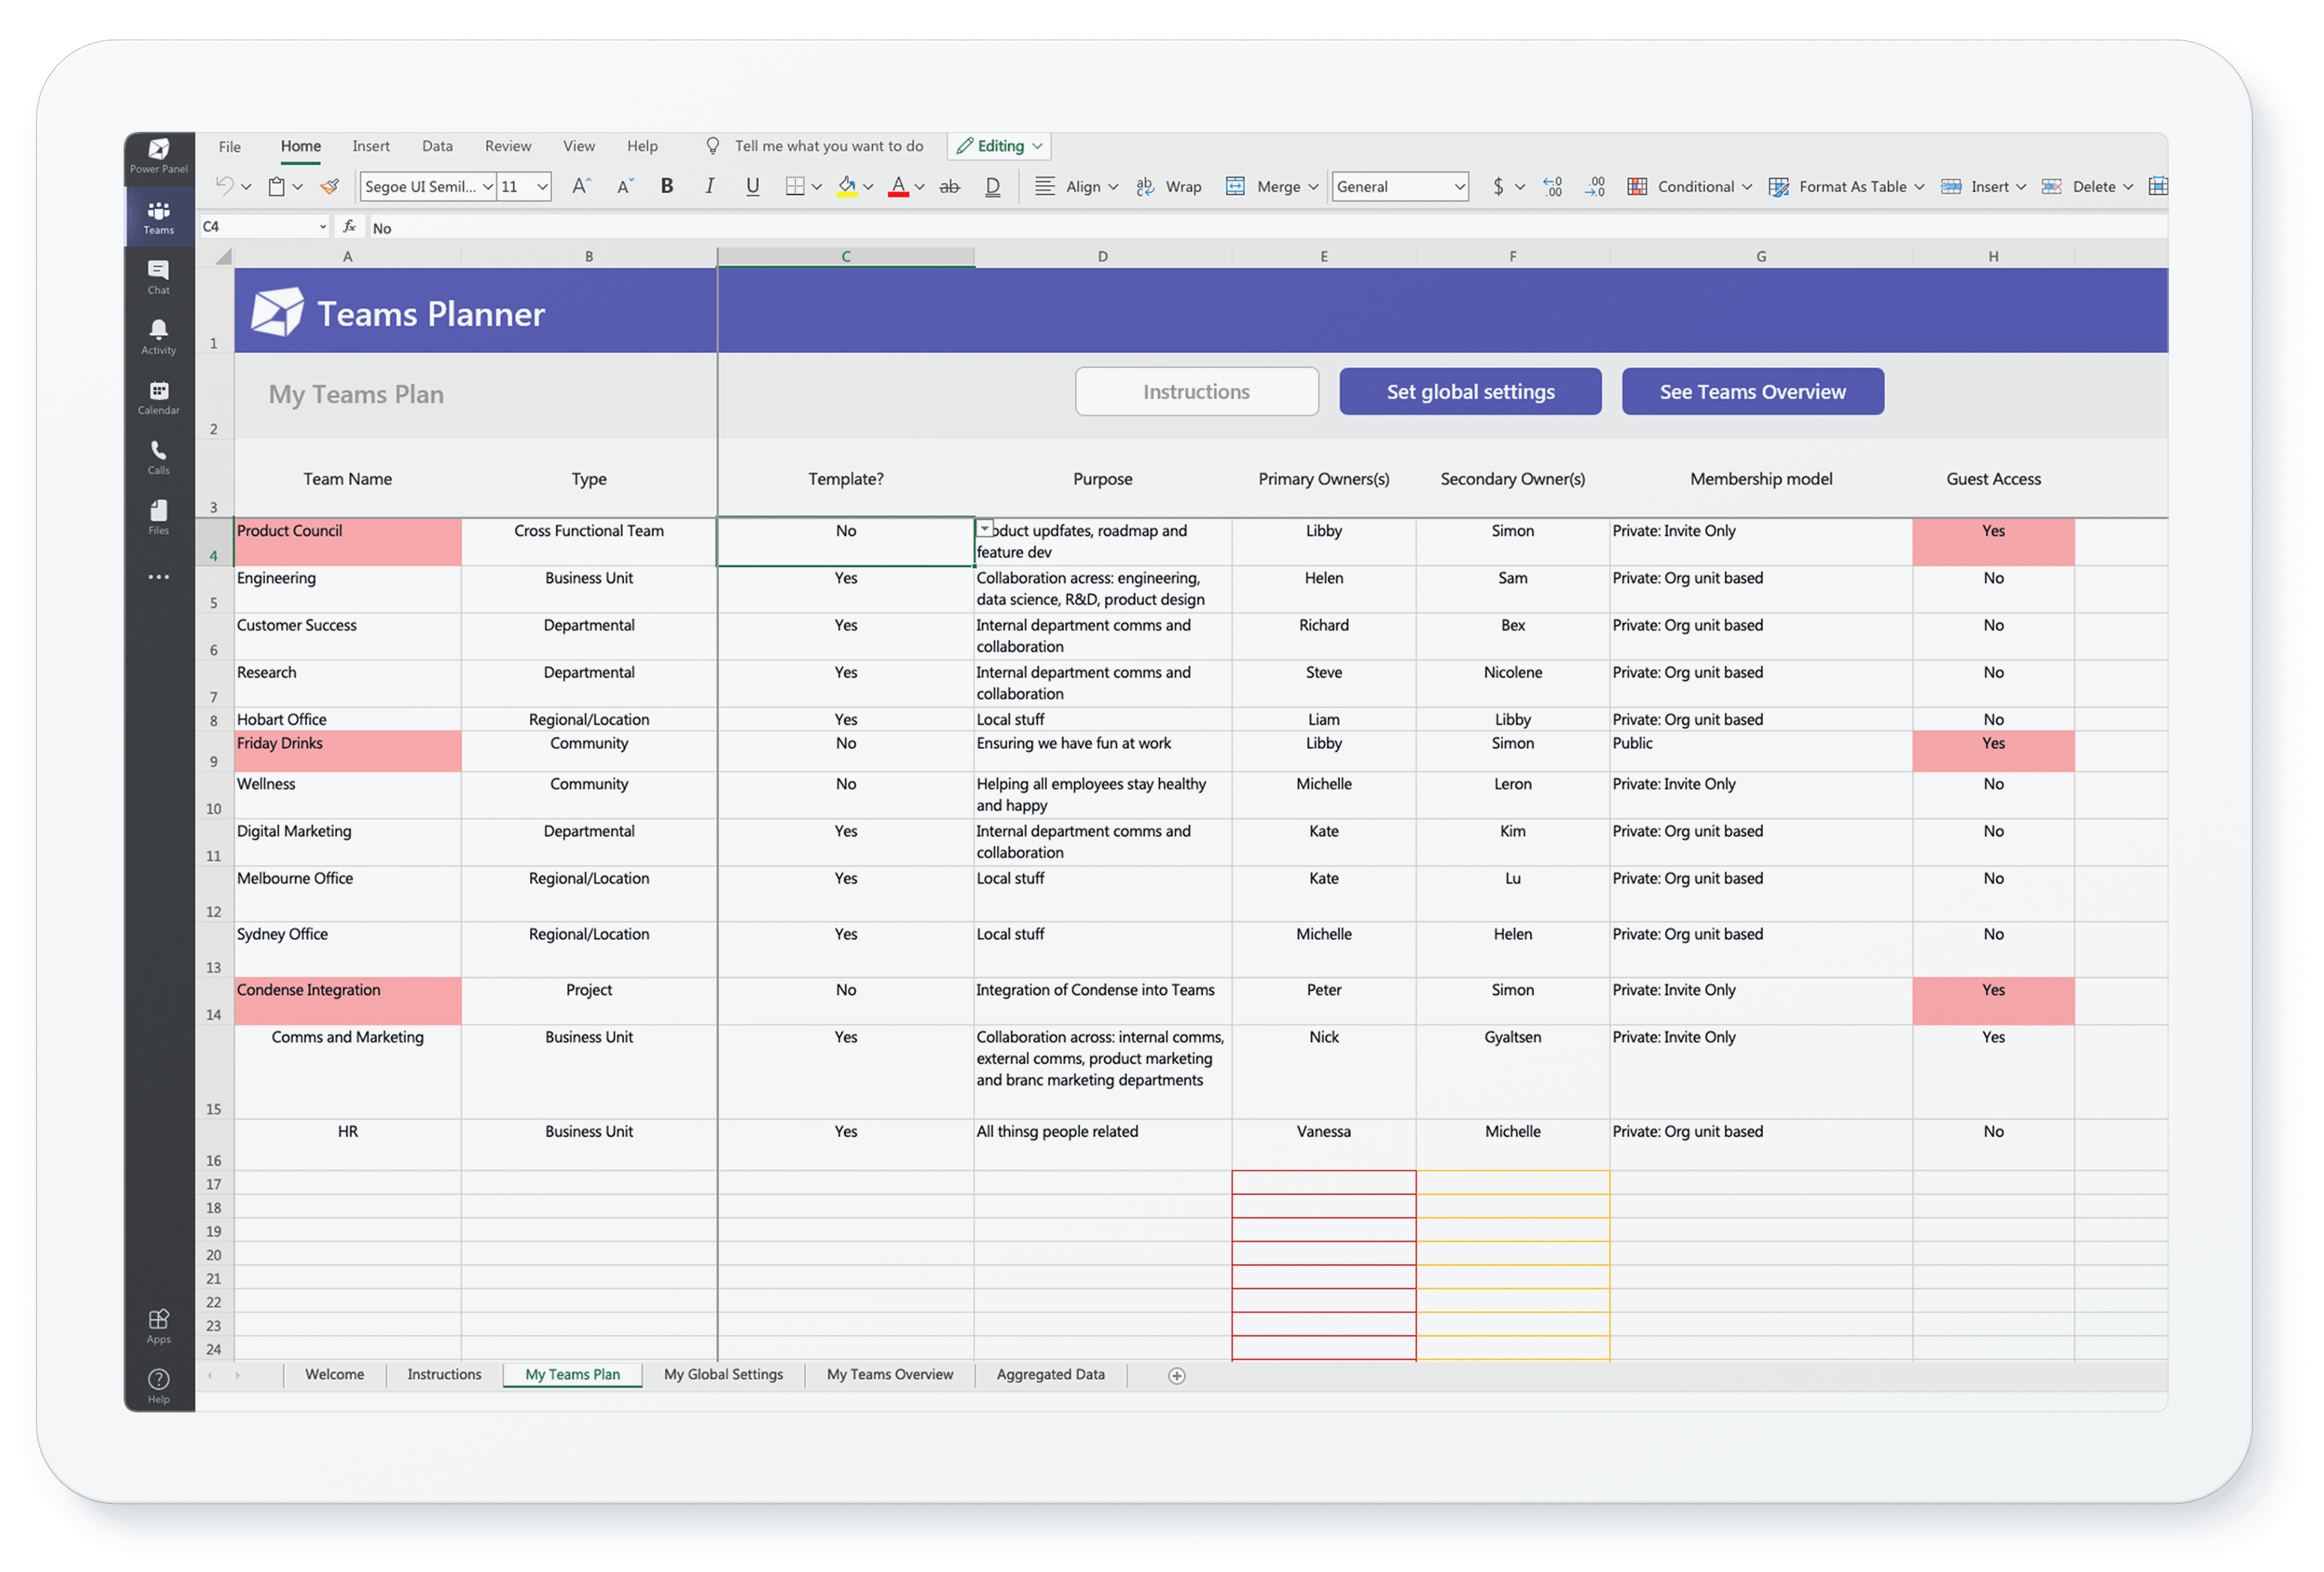This screenshot has width=2324, height=1572.
Task: Toggle underline formatting
Action: (x=753, y=186)
